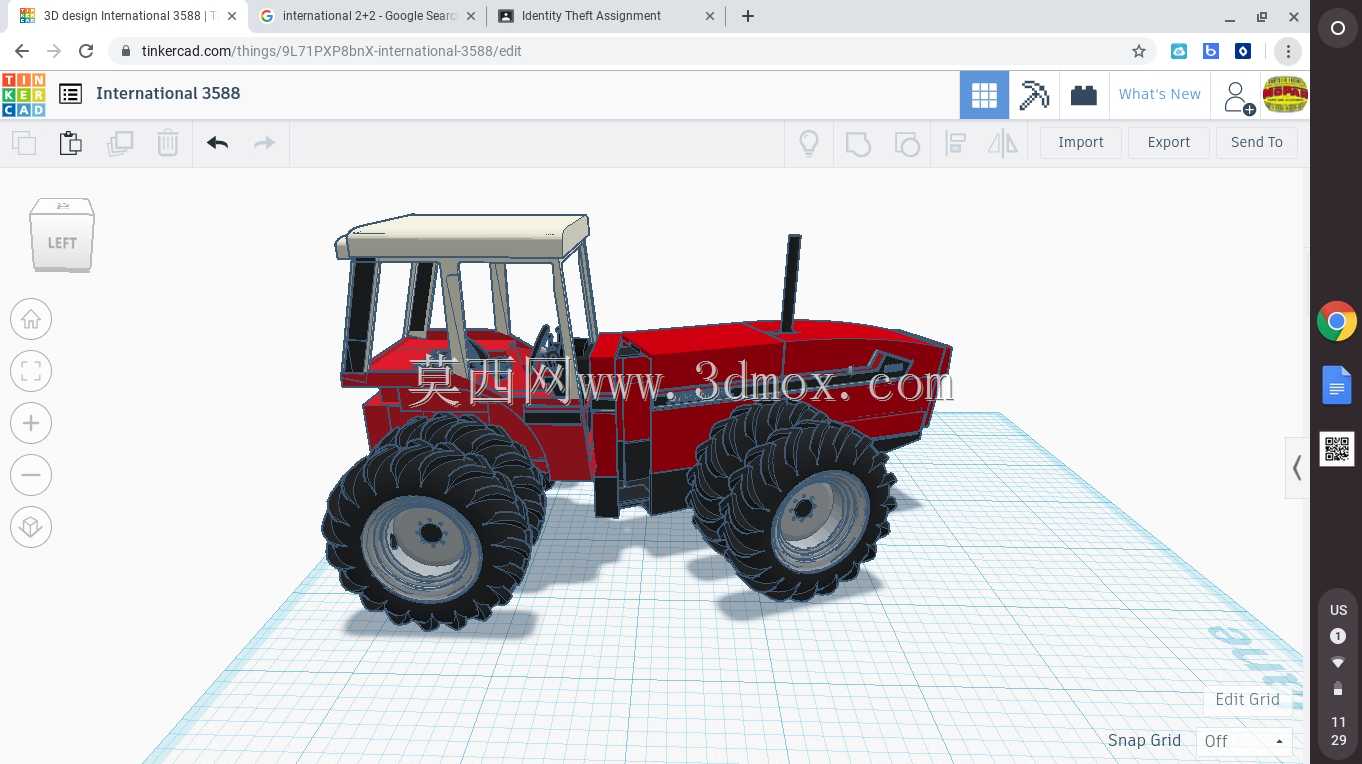Click the LEFT face of view cube
Screen dimensions: 1362x764
click(62, 241)
